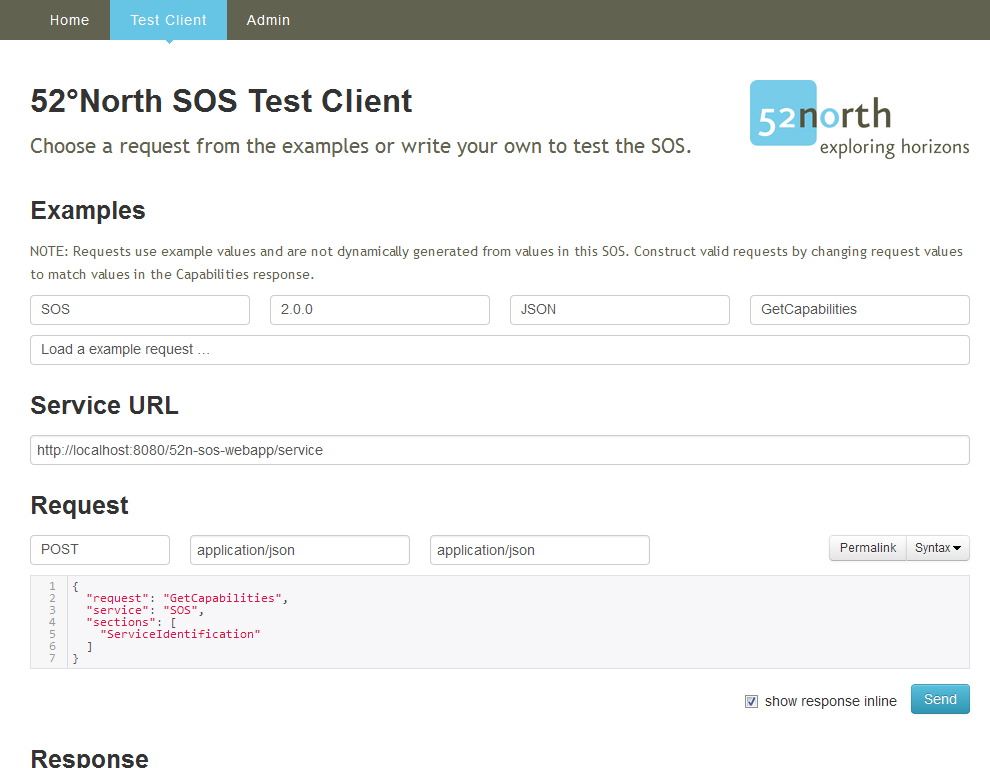Select the Test Client tab
This screenshot has height=768, width=990.
point(169,20)
